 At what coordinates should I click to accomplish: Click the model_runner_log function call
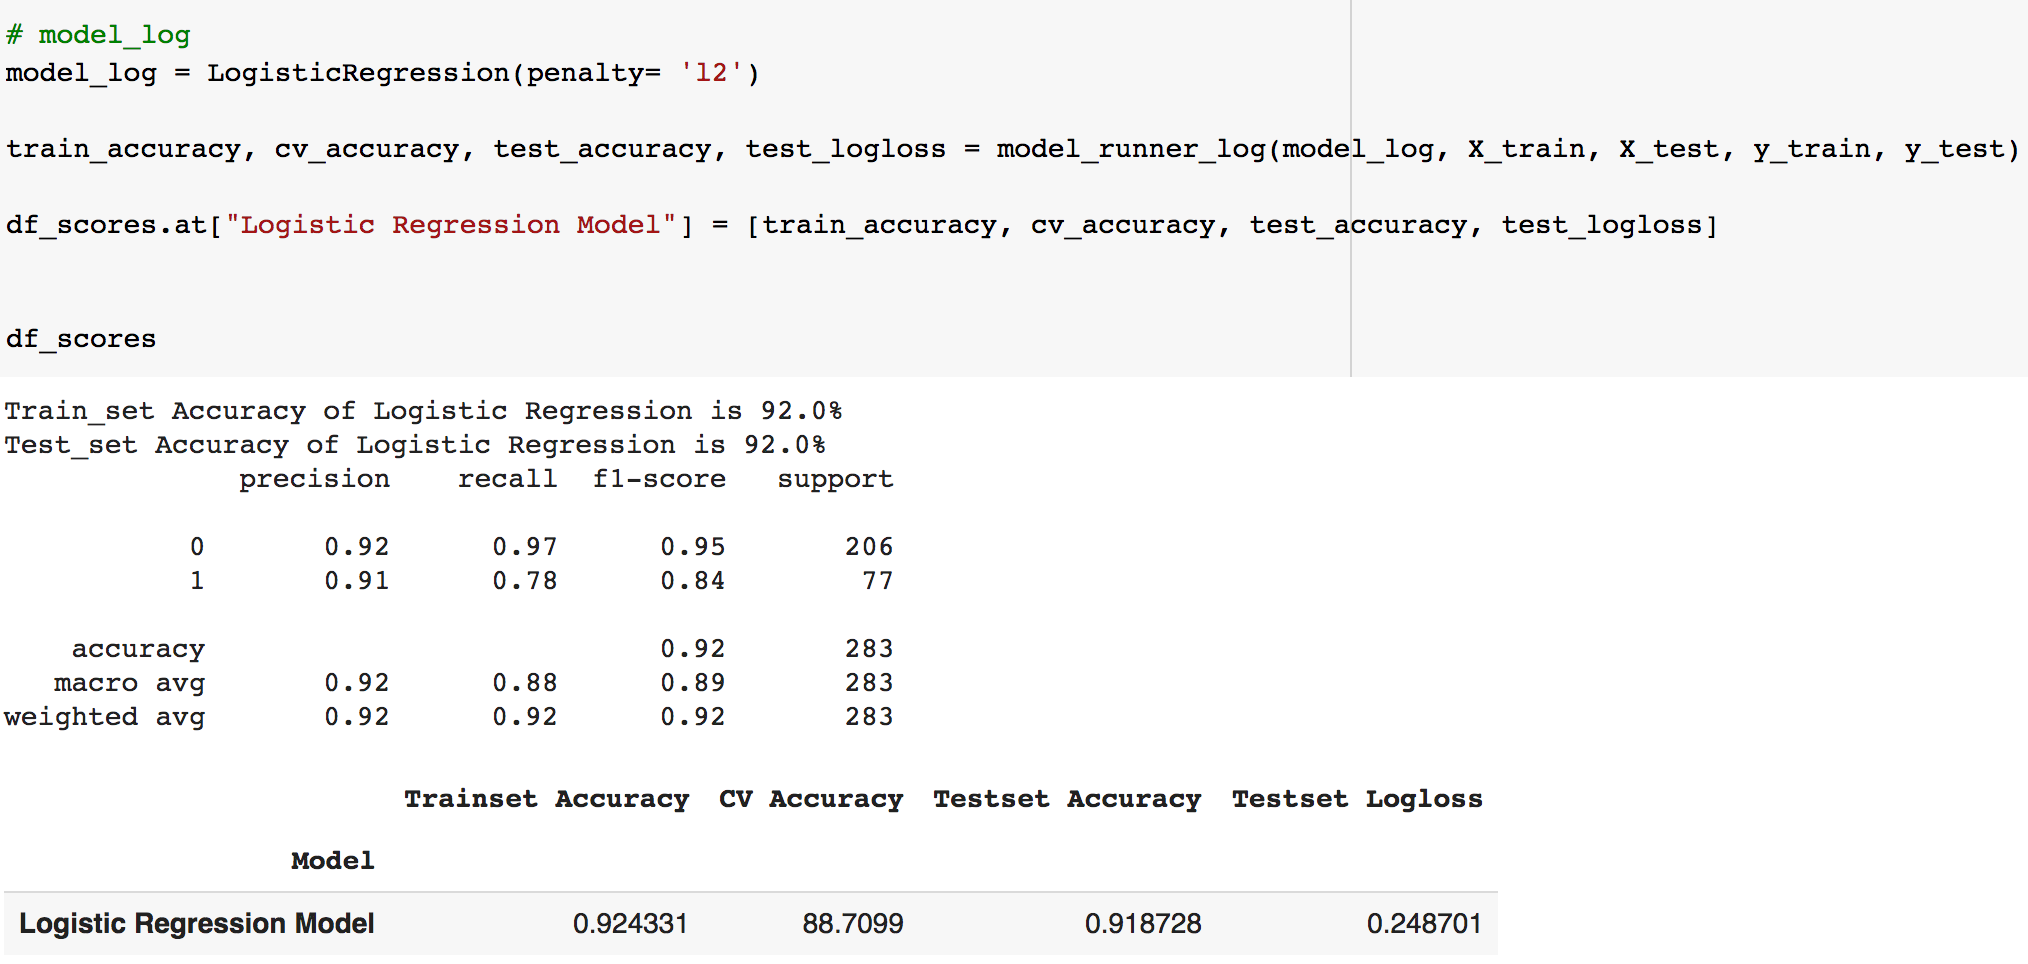click(1130, 149)
